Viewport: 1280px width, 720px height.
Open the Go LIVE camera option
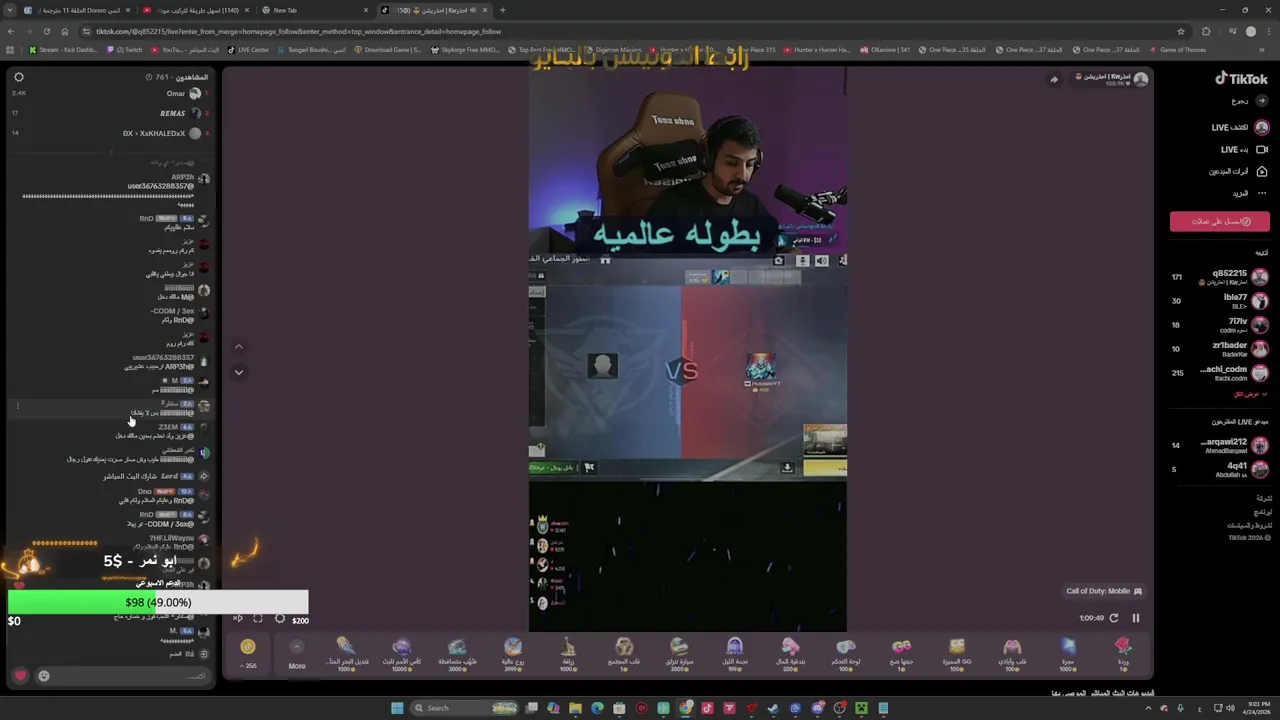click(x=1240, y=149)
